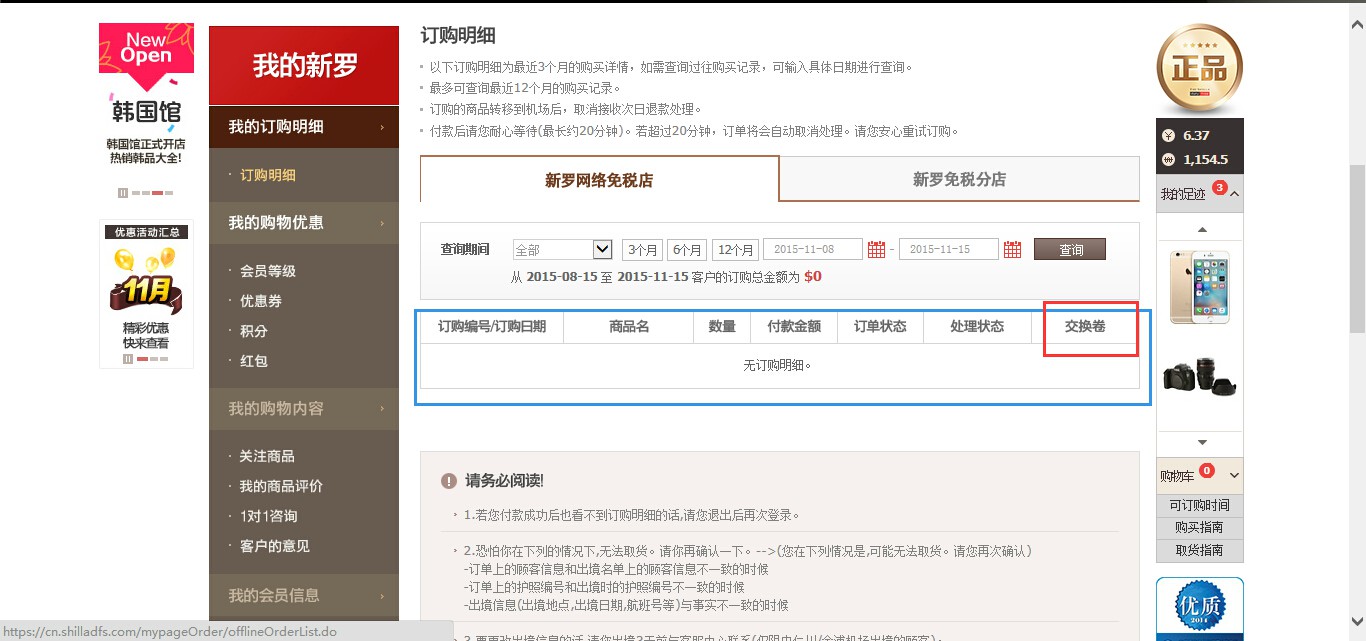Switch to the 新罗免税分店 tab
Screen dimensions: 1366x641
[959, 179]
